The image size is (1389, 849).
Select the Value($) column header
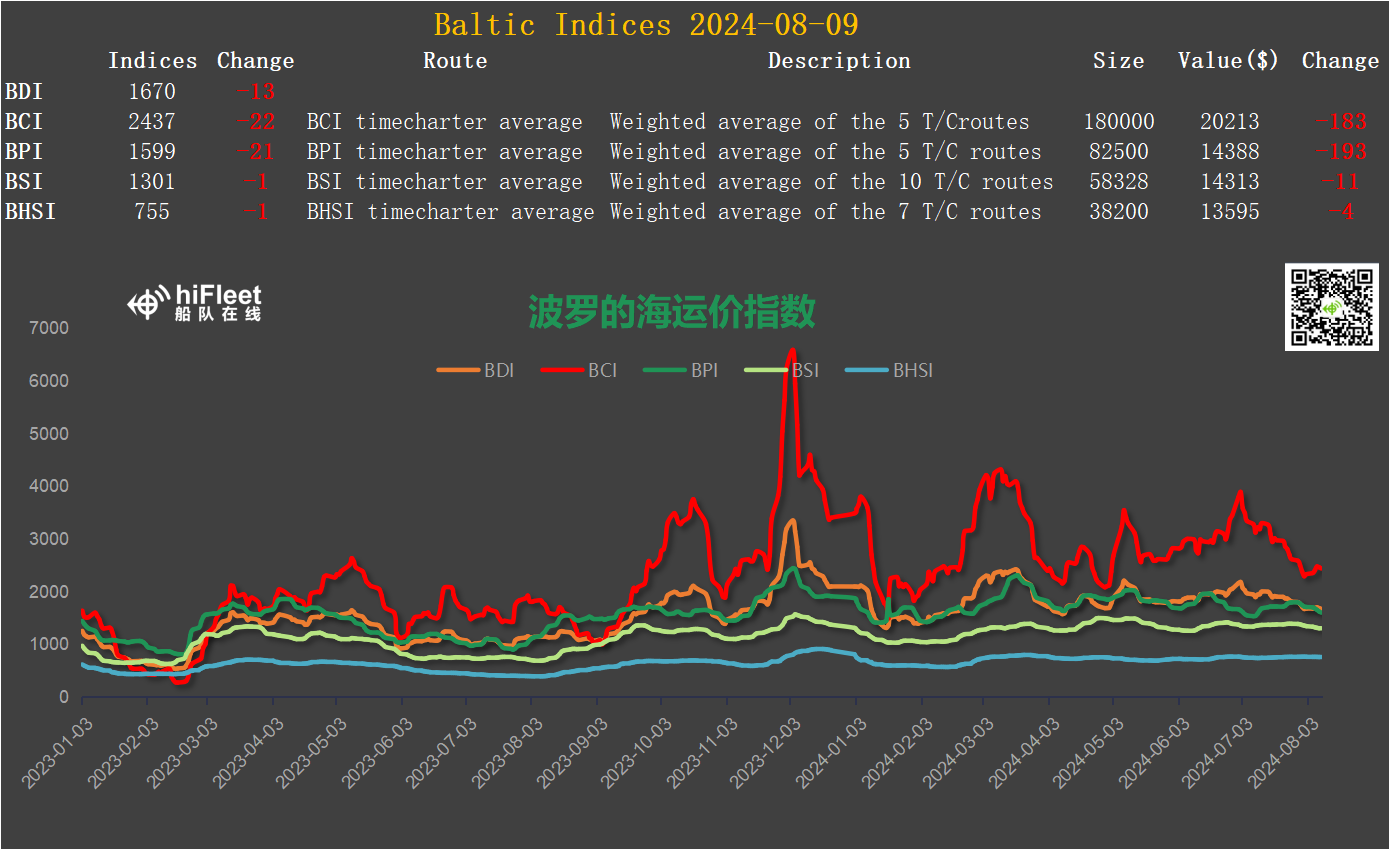[1228, 61]
